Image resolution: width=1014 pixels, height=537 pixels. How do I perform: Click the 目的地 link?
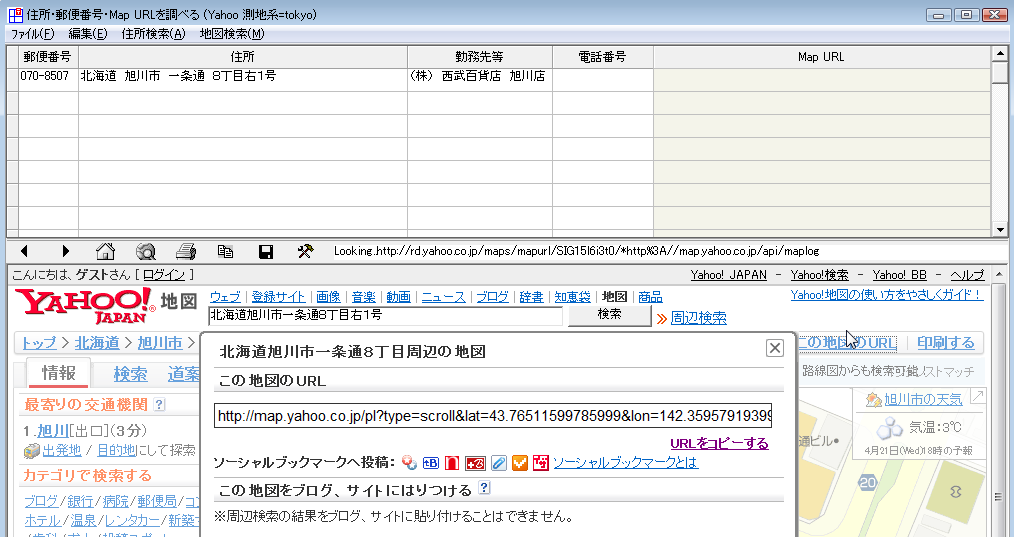(116, 450)
